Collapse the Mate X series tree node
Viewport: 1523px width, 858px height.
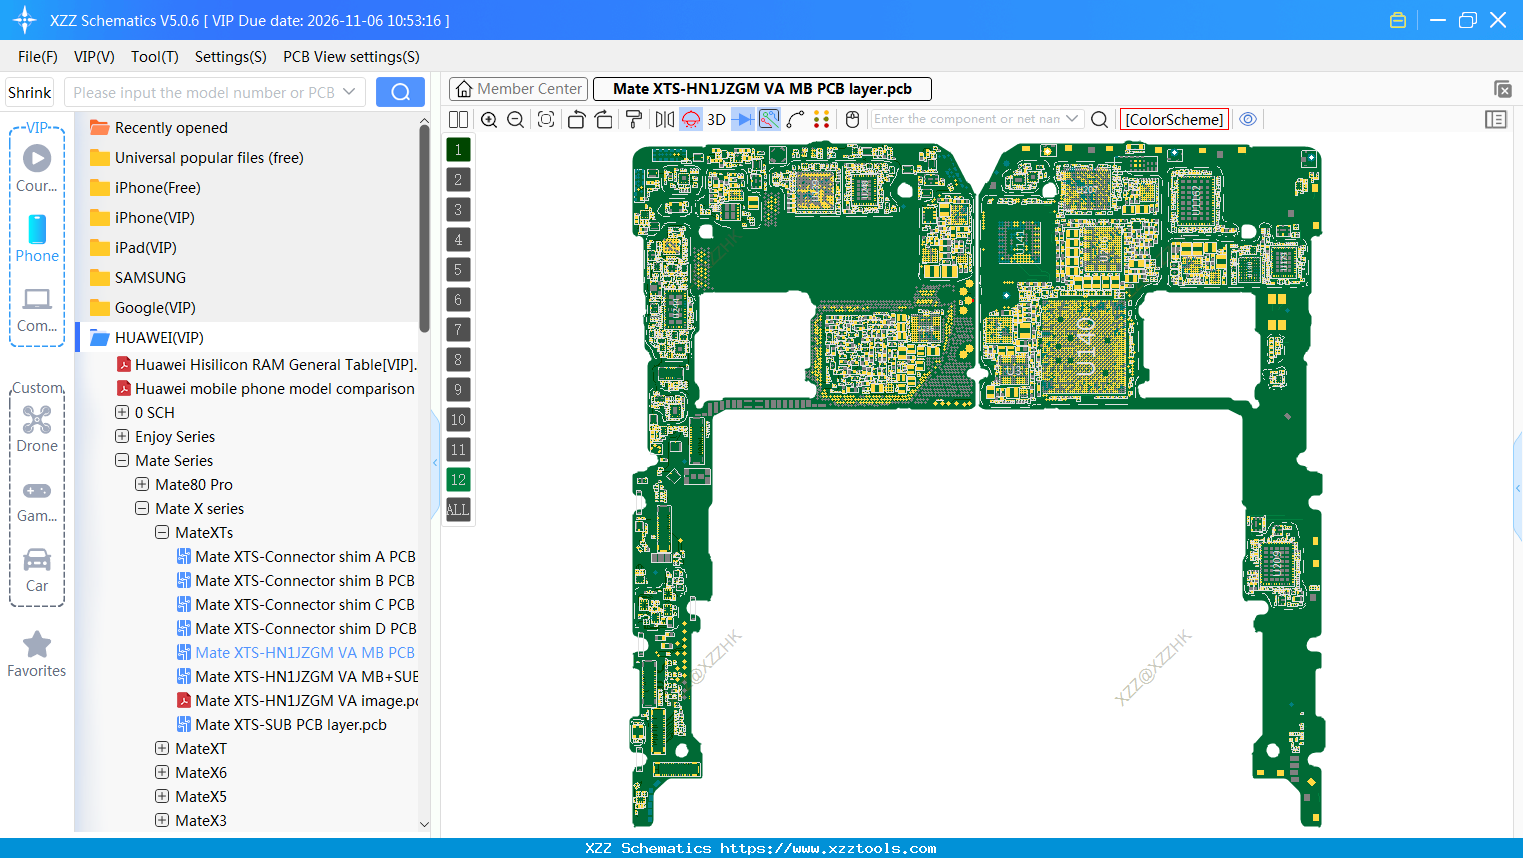pyautogui.click(x=142, y=508)
